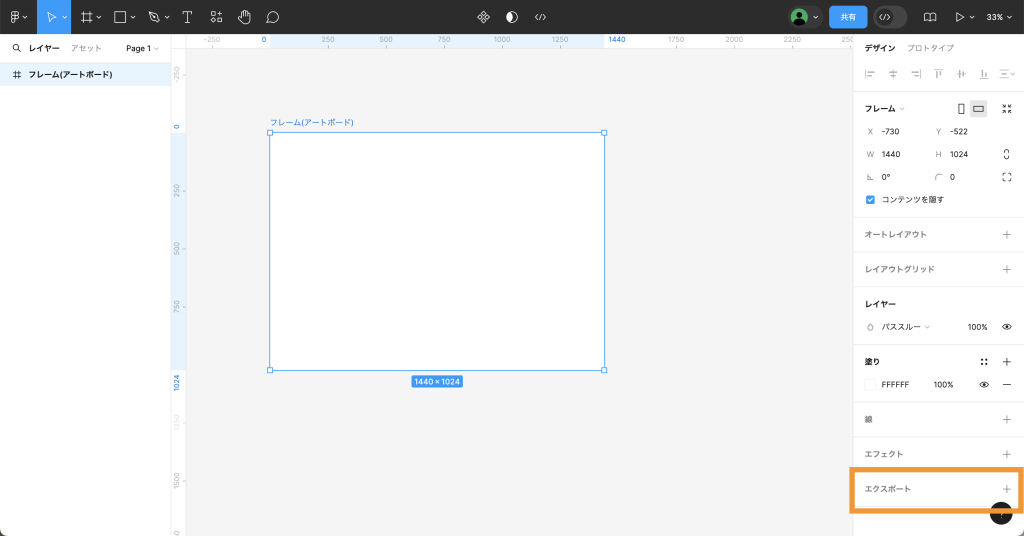Add auto layout with plus icon
The height and width of the screenshot is (536, 1024).
coord(1006,234)
